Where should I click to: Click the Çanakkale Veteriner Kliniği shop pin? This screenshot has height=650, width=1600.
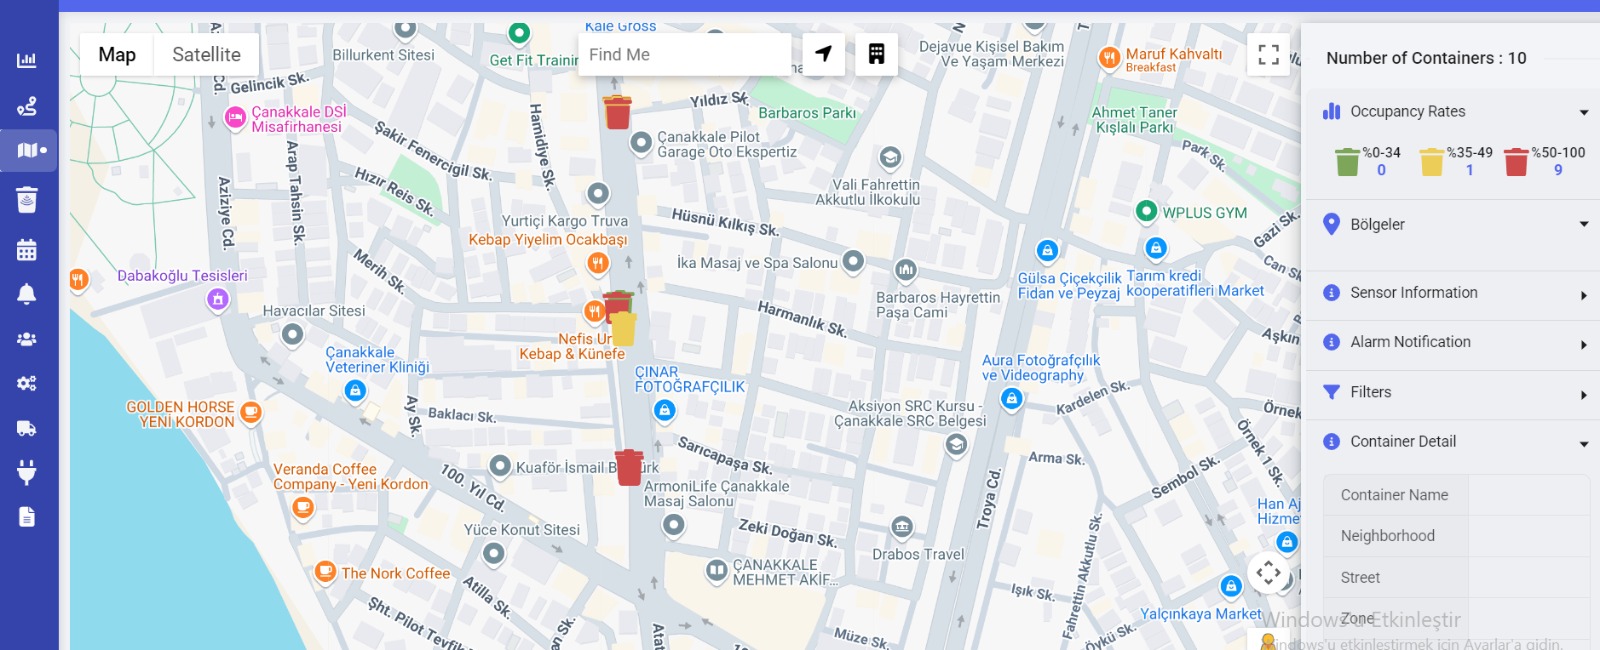(355, 391)
